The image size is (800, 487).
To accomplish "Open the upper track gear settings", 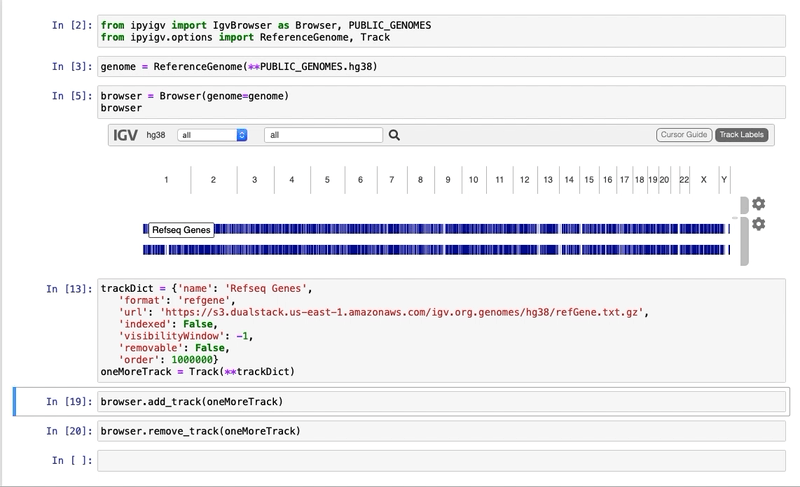I will 758,204.
